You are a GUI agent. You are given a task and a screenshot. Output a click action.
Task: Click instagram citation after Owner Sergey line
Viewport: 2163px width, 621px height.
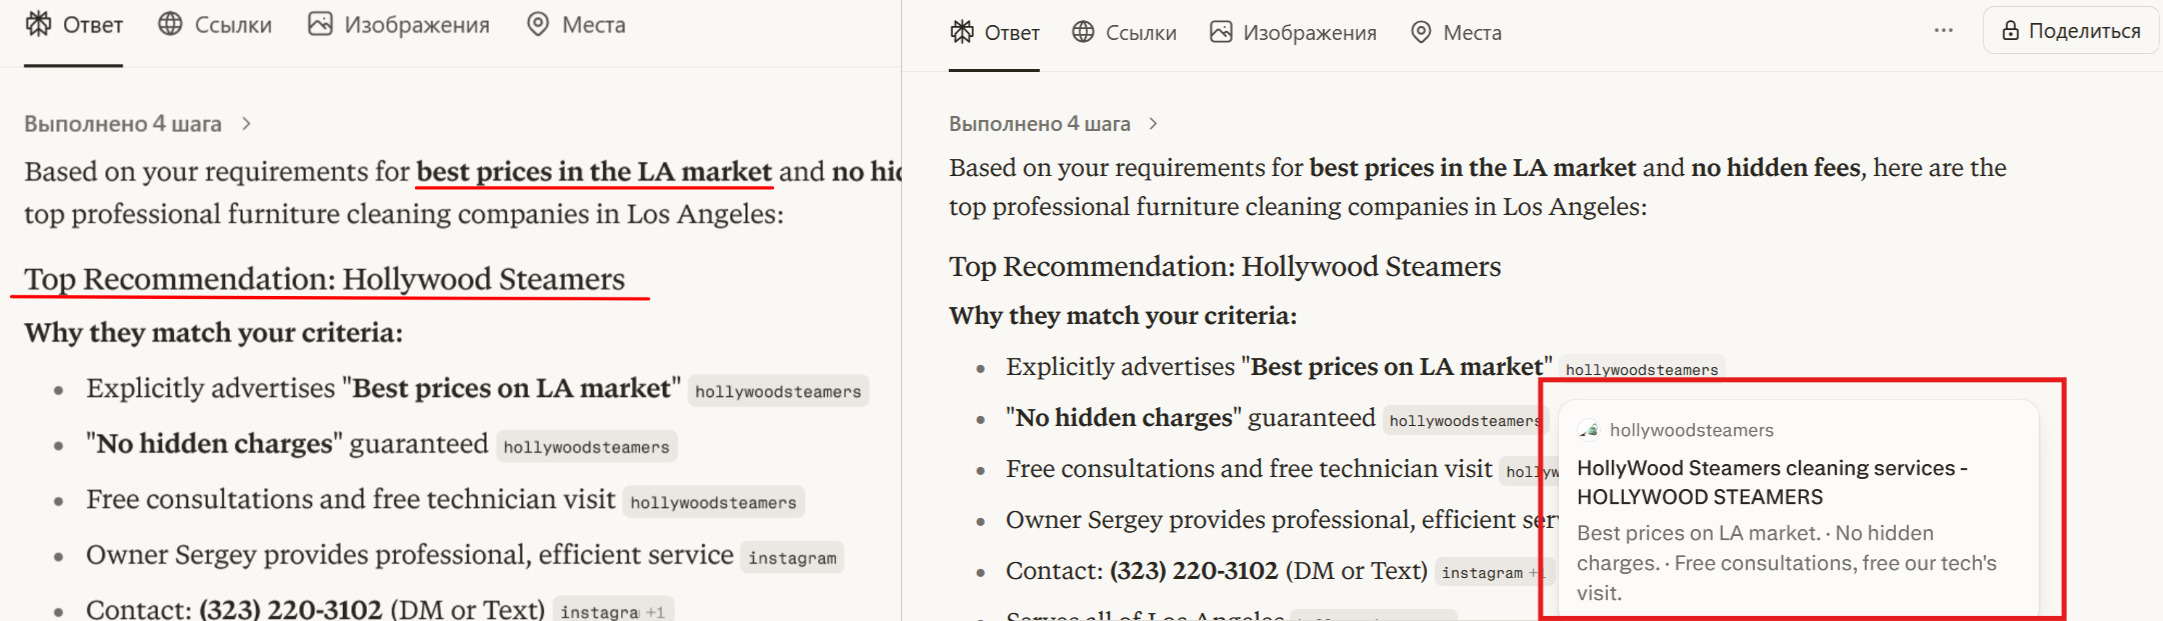[792, 557]
